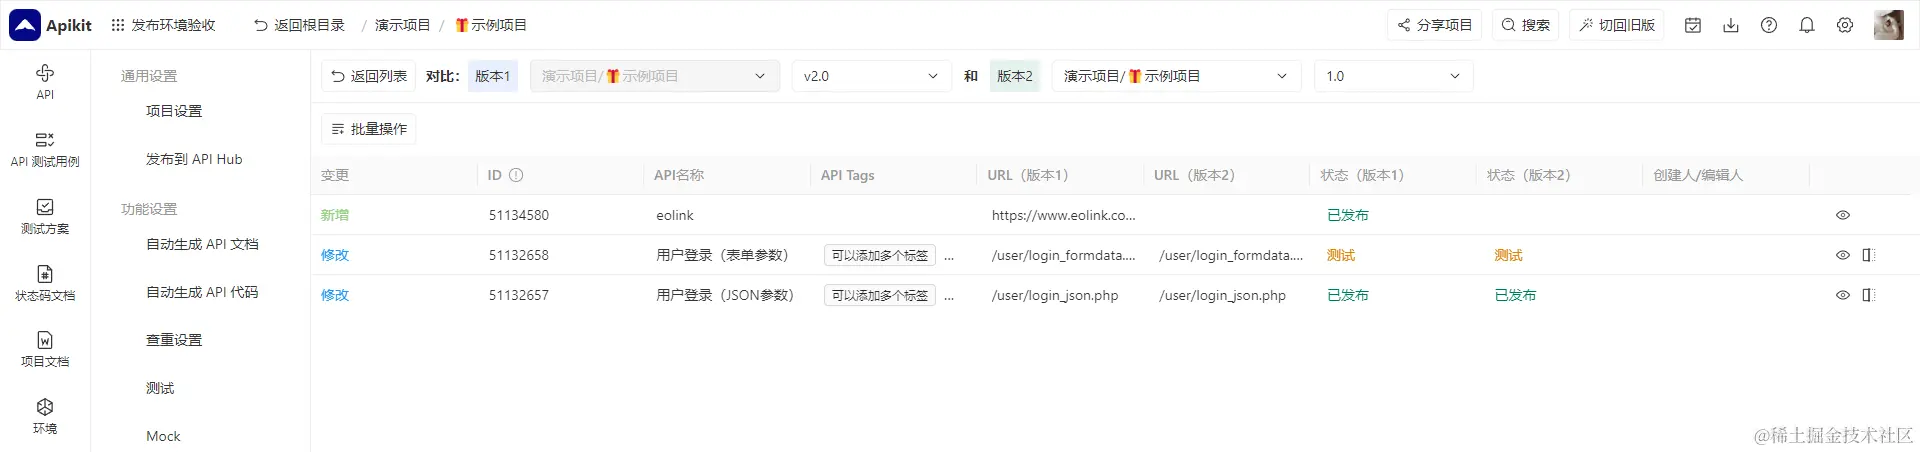Open 项目文档 in sidebar
The width and height of the screenshot is (1920, 452).
[45, 349]
